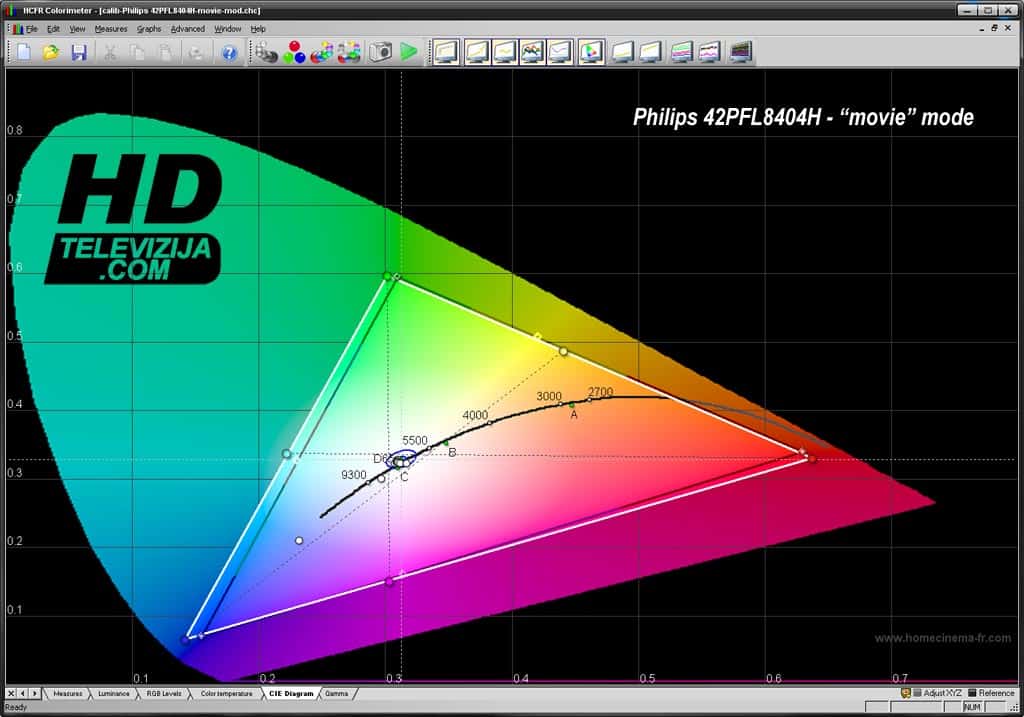Click the 4000 temperature label
Image resolution: width=1024 pixels, height=717 pixels.
475,415
